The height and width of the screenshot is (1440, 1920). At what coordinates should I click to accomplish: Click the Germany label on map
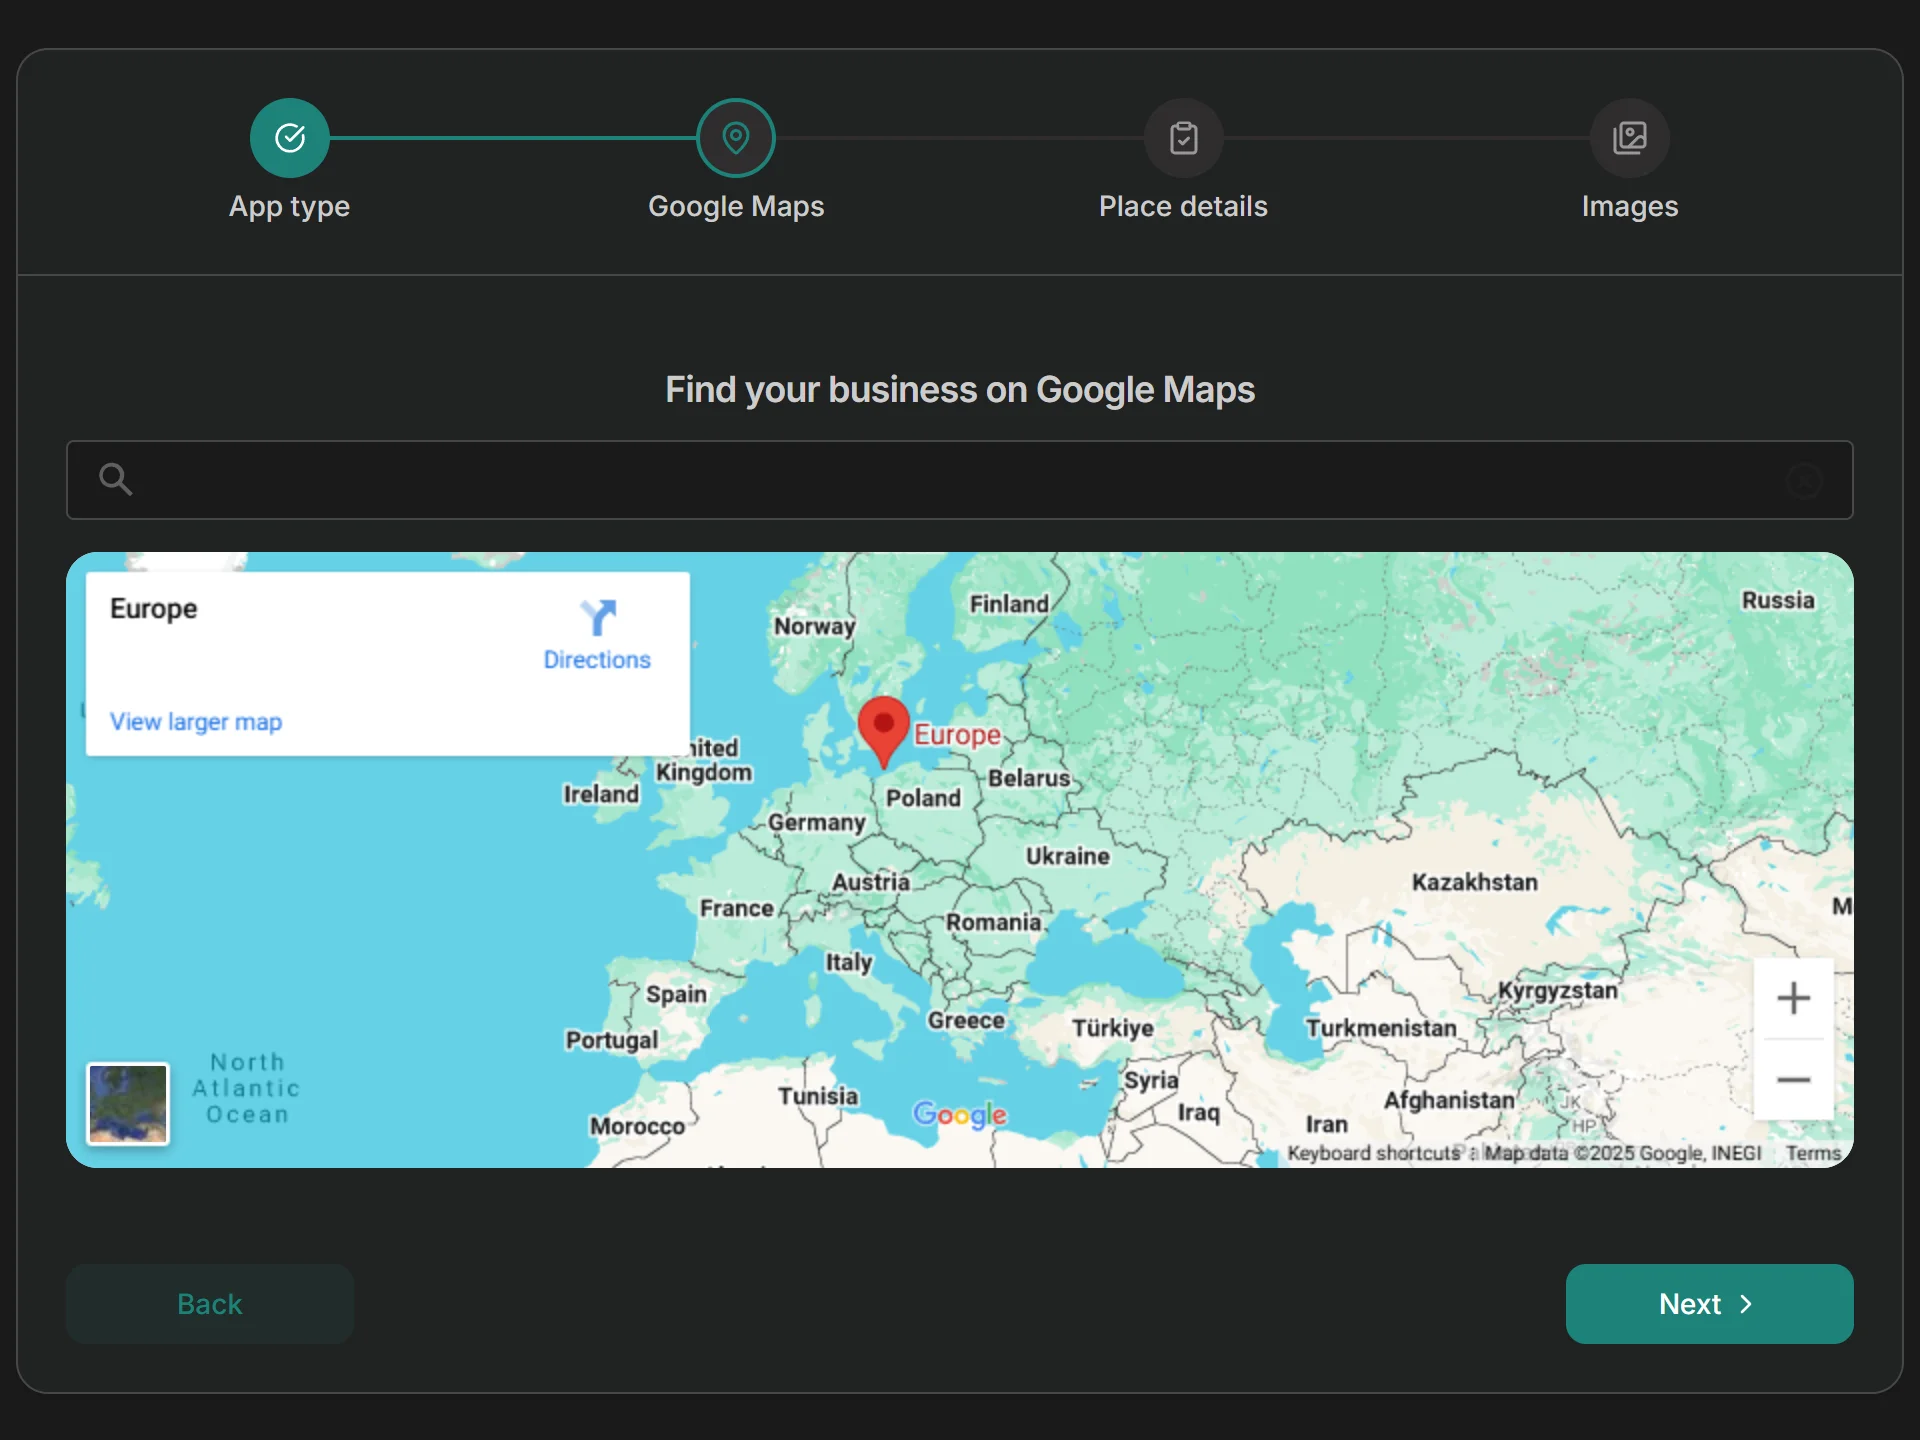pyautogui.click(x=817, y=822)
